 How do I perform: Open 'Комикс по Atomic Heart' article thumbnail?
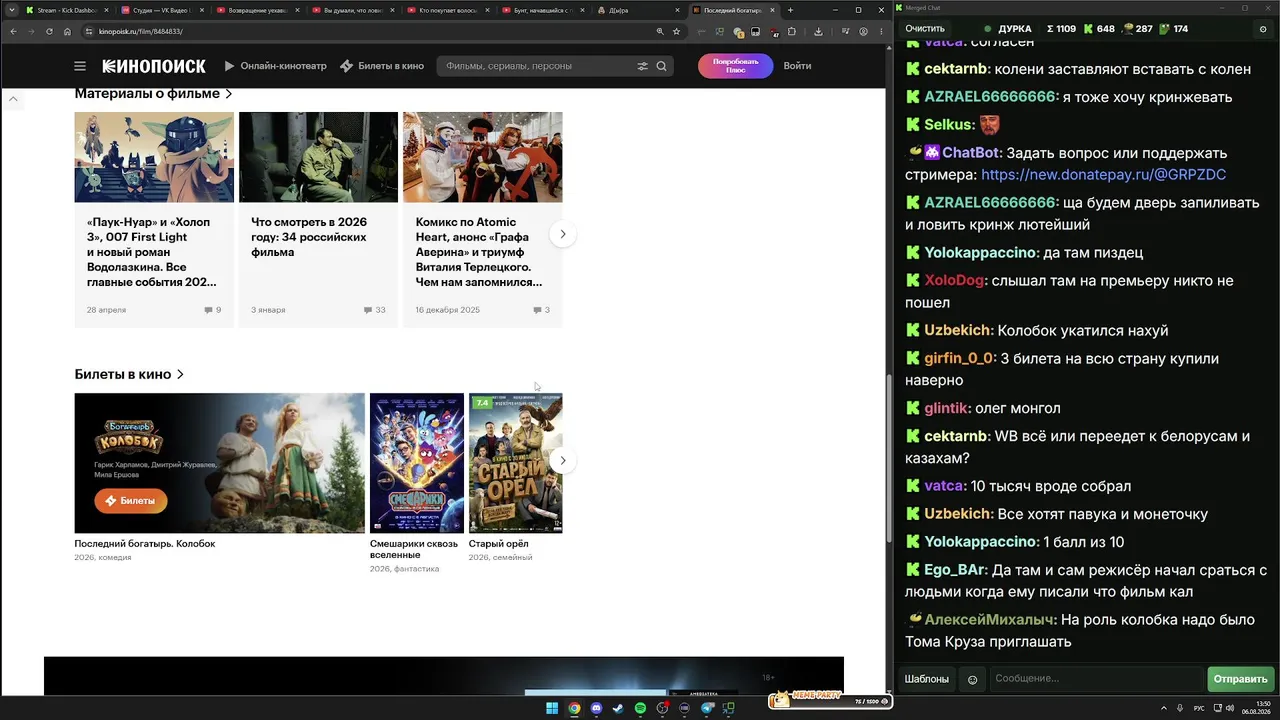point(483,157)
